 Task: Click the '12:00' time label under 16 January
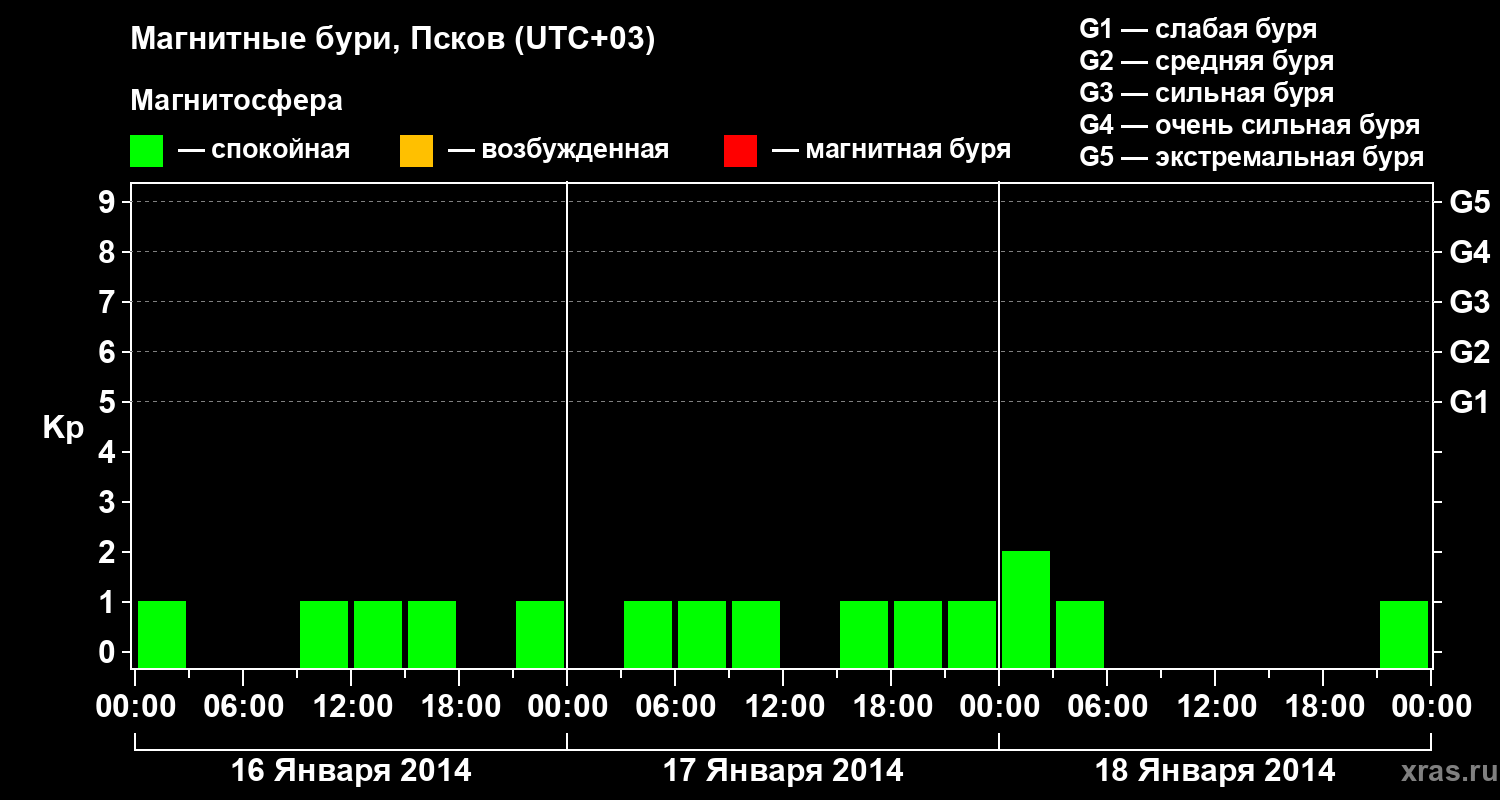point(351,707)
